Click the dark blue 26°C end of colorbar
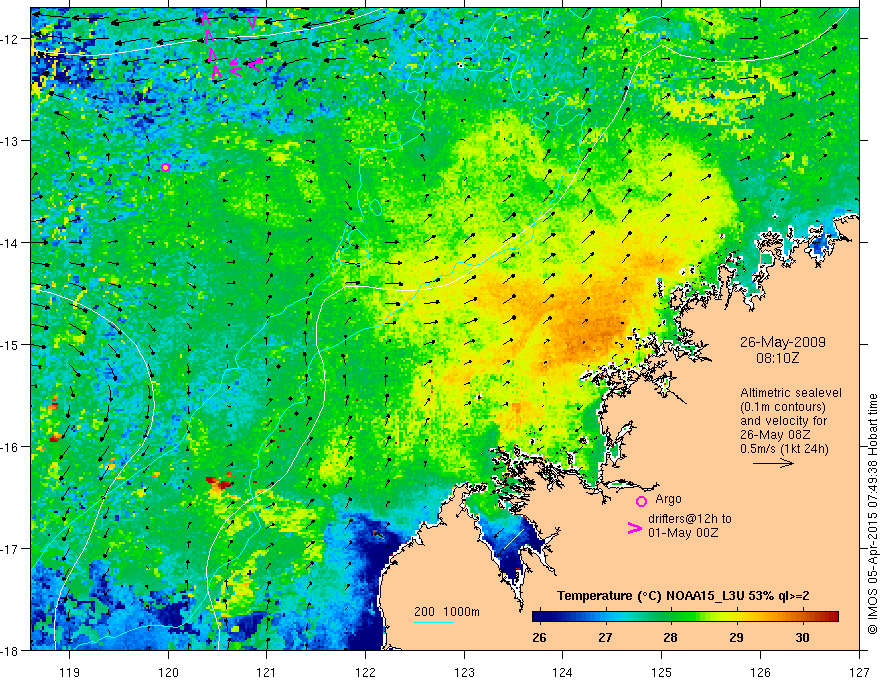The height and width of the screenshot is (680, 880). coord(540,617)
